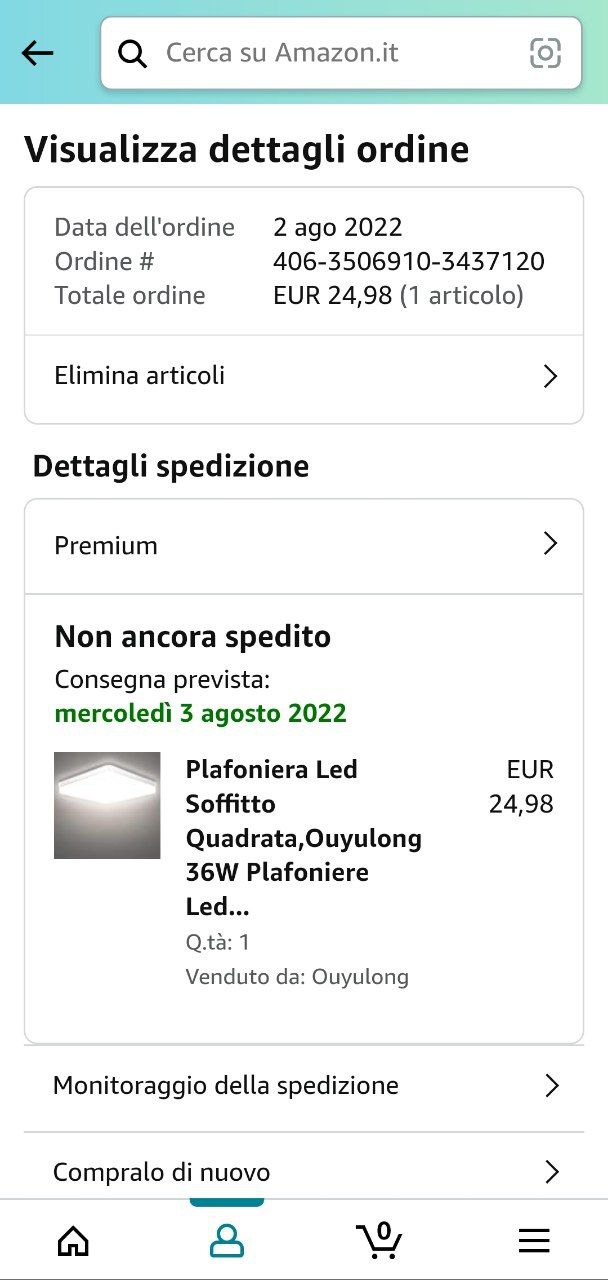Open camera lens search icon
608x1280 pixels.
pyautogui.click(x=545, y=53)
